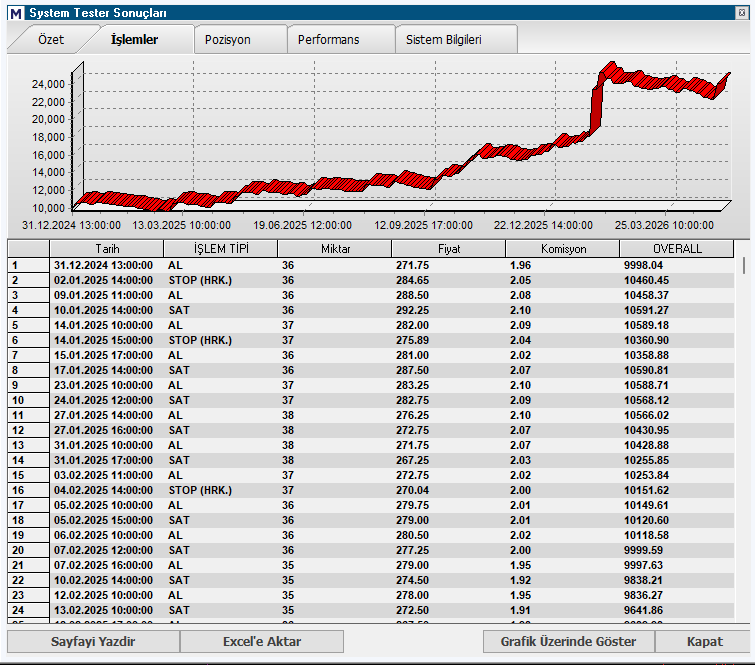Click the equity curve spike near 22.12.2025
This screenshot has height=665, width=755.
[597, 108]
